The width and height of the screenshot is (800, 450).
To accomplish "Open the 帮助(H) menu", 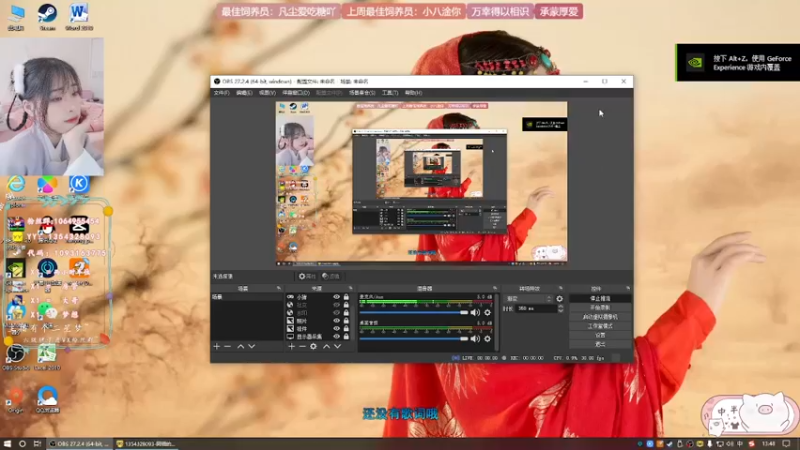I will pyautogui.click(x=413, y=93).
